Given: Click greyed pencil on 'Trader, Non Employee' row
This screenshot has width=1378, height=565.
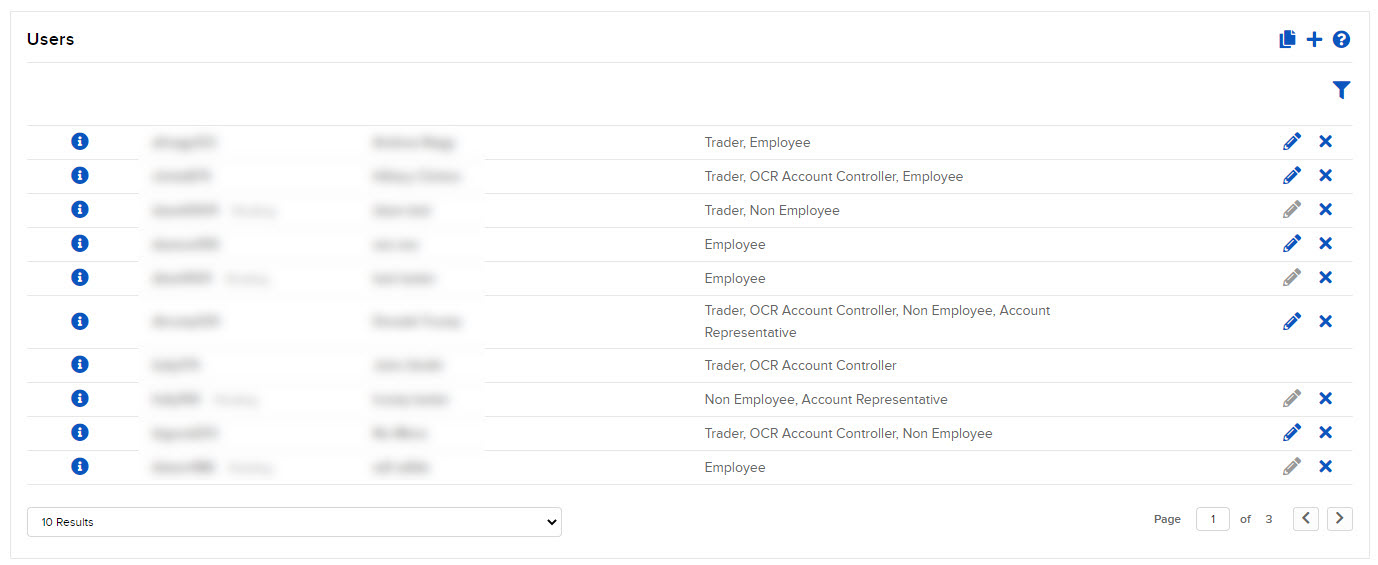Looking at the screenshot, I should click(1292, 210).
